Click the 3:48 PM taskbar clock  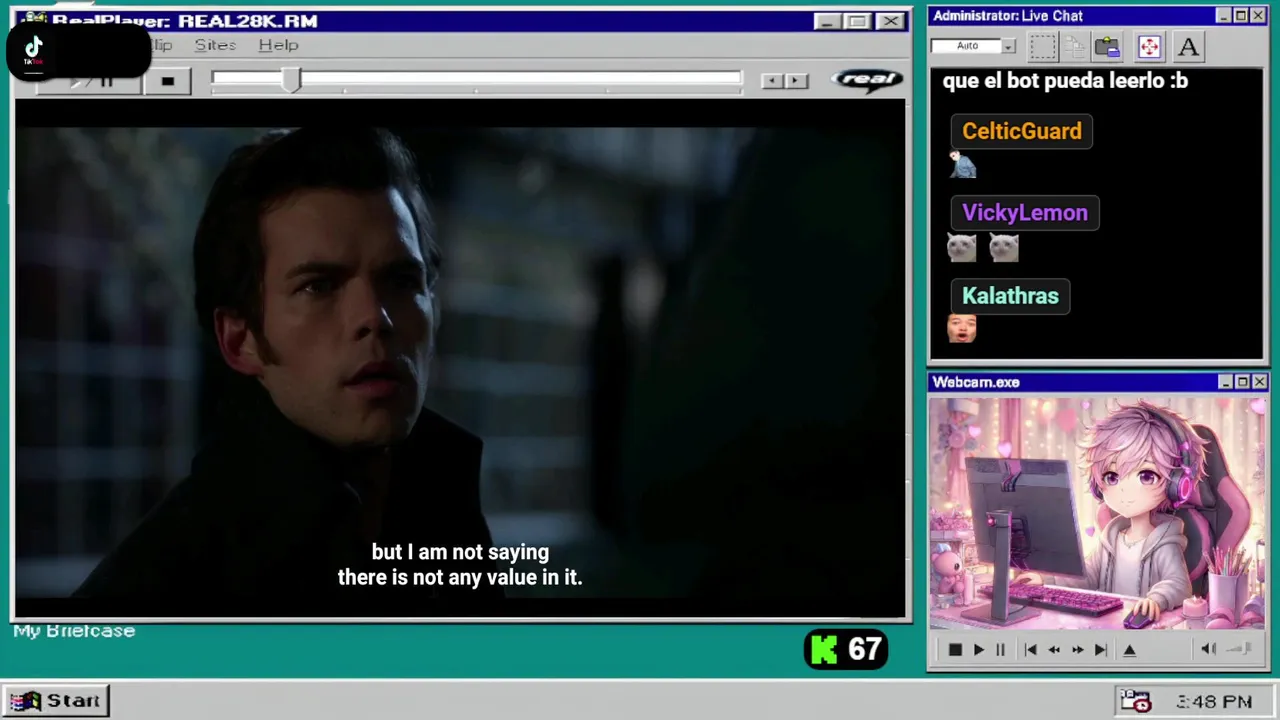(x=1214, y=702)
